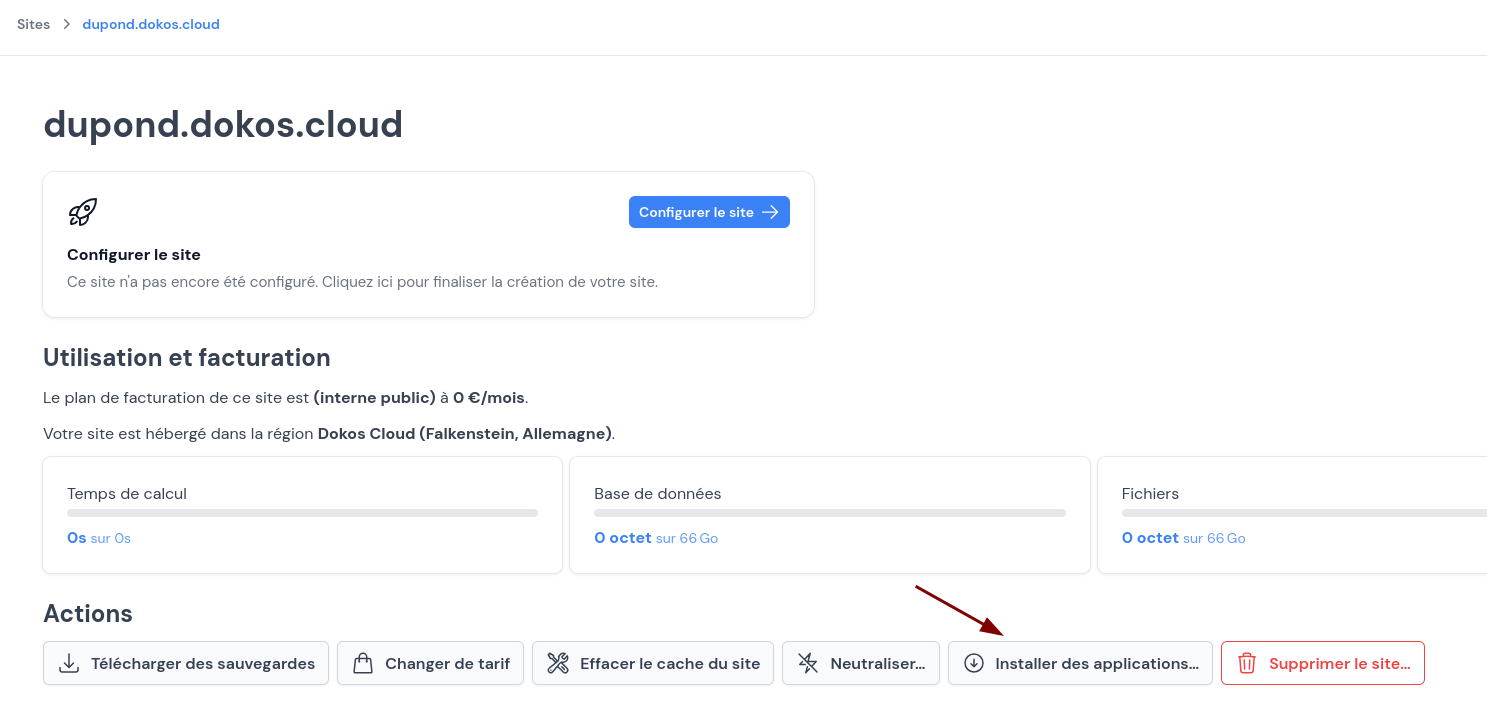
Task: Click the Base de données usage bar
Action: coord(829,513)
